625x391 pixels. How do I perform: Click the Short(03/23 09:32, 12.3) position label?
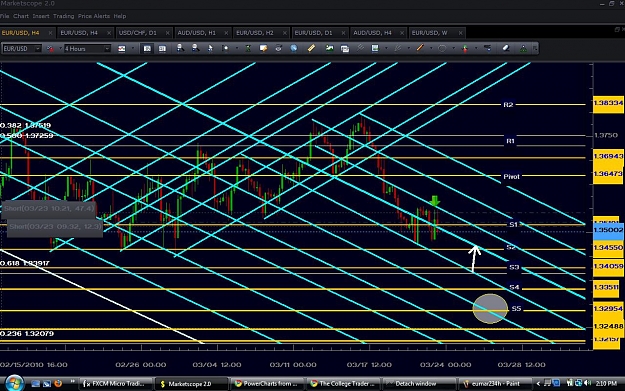55,227
